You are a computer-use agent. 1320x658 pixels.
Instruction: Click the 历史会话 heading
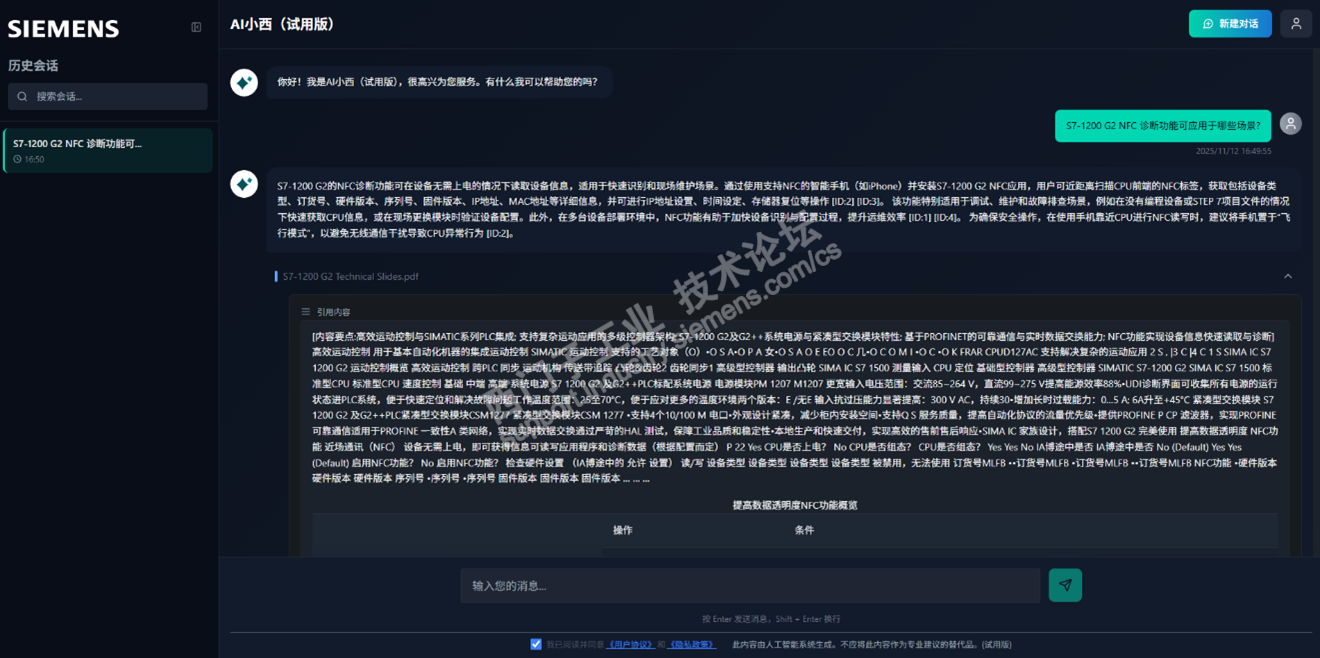33,66
